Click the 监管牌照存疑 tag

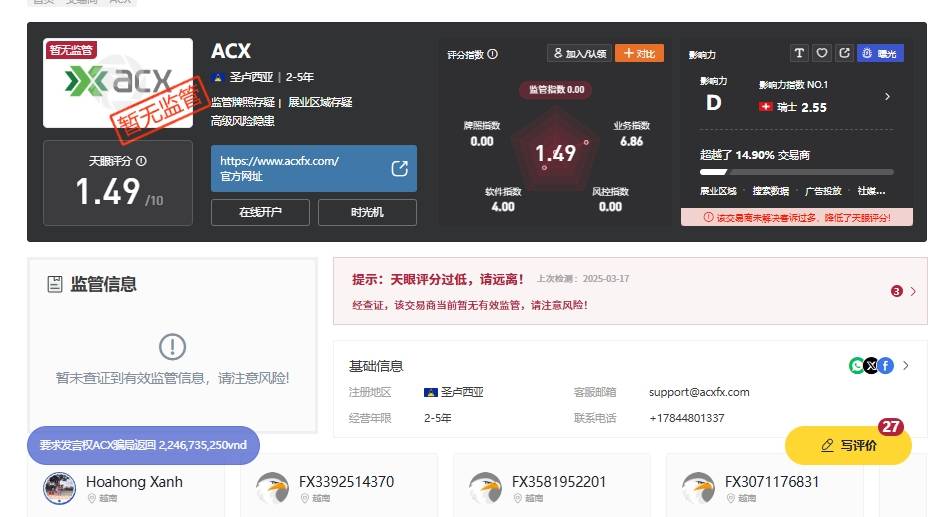243,102
